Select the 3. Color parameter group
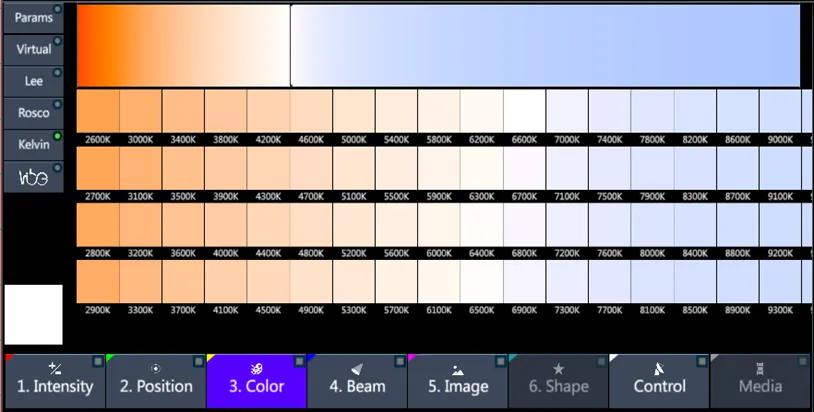The image size is (814, 412). (256, 381)
